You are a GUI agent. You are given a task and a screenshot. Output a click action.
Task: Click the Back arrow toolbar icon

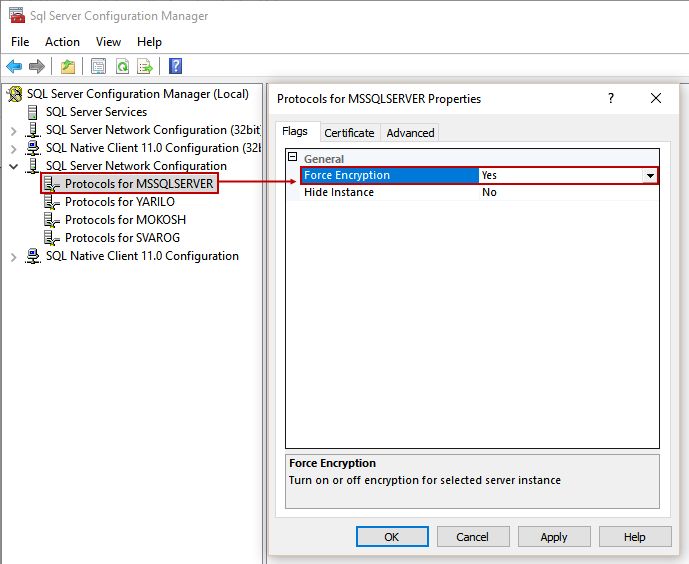(14, 66)
